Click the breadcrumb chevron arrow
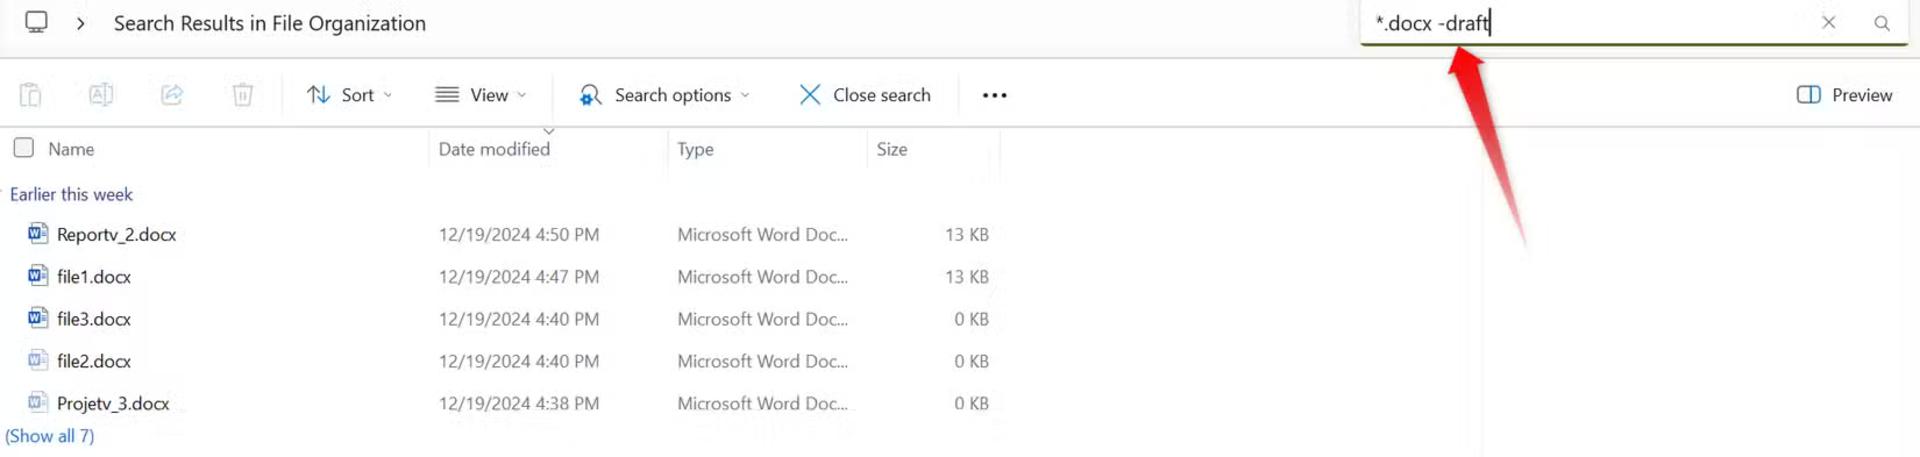Viewport: 1920px width, 457px height. pyautogui.click(x=81, y=23)
